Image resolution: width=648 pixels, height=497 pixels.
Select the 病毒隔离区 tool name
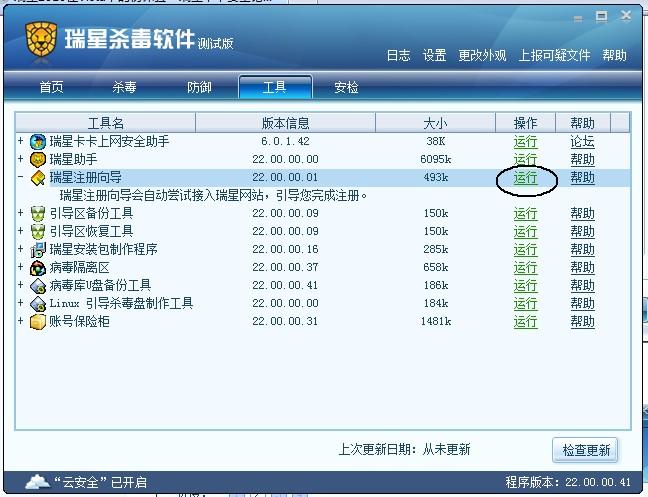79,268
